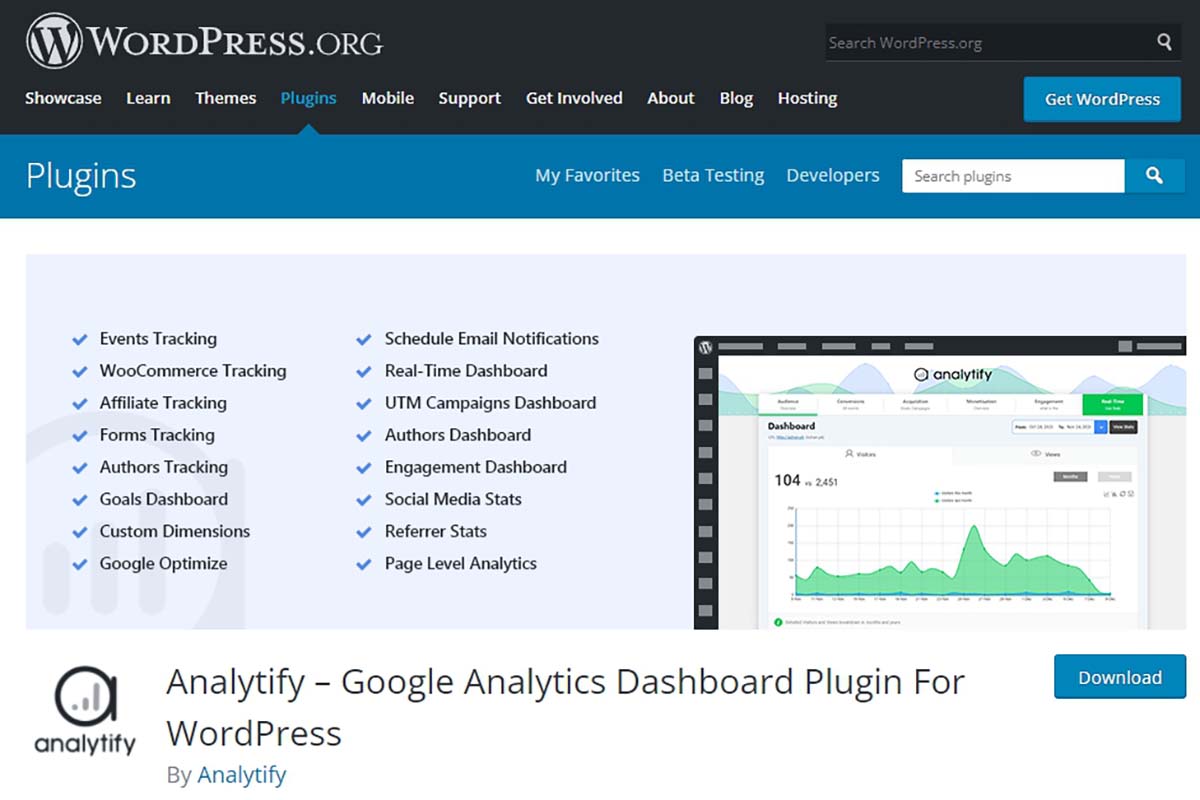Click the "Schedule Email Notifications" feature text
The width and height of the screenshot is (1200, 800).
[x=492, y=338]
